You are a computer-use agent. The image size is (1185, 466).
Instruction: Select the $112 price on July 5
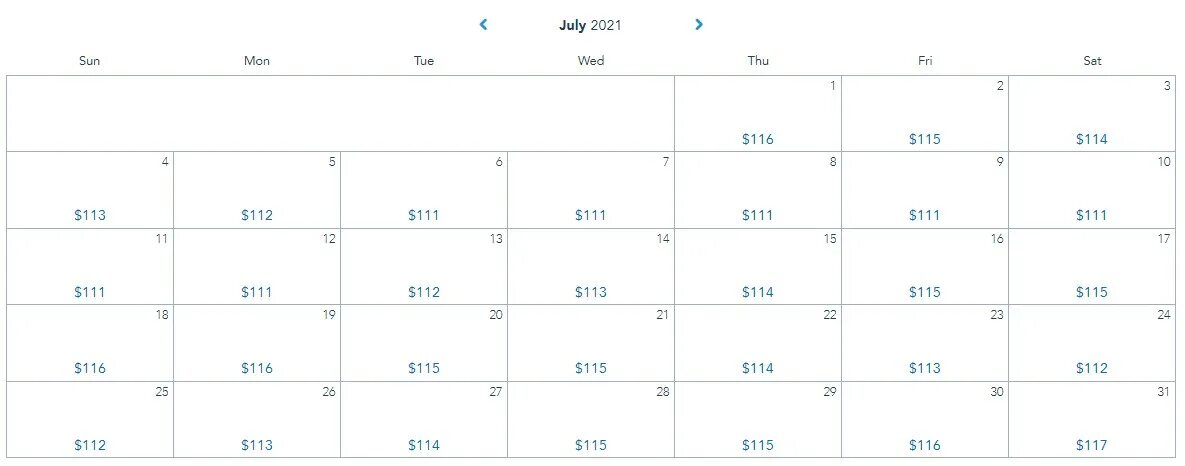257,215
